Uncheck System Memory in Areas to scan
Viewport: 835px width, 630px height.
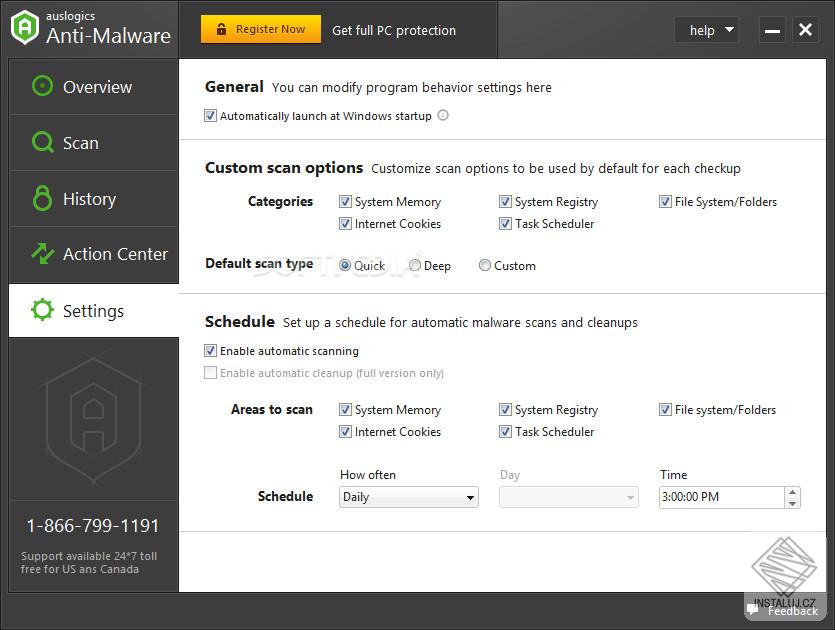(345, 409)
